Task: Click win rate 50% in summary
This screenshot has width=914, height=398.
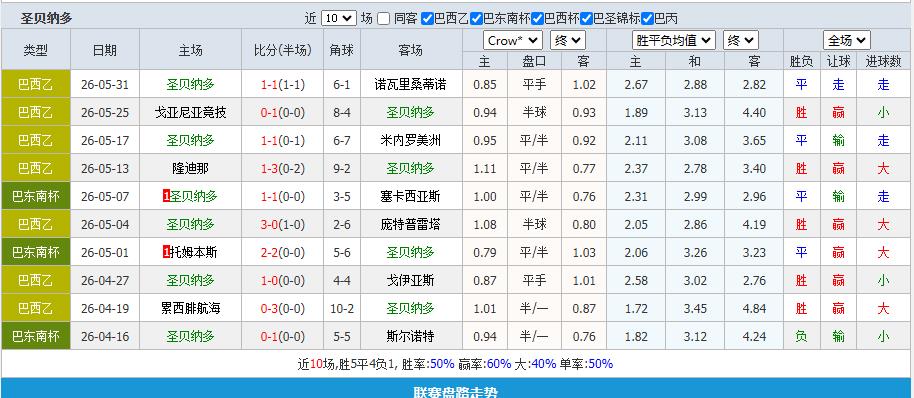Action: (442, 364)
